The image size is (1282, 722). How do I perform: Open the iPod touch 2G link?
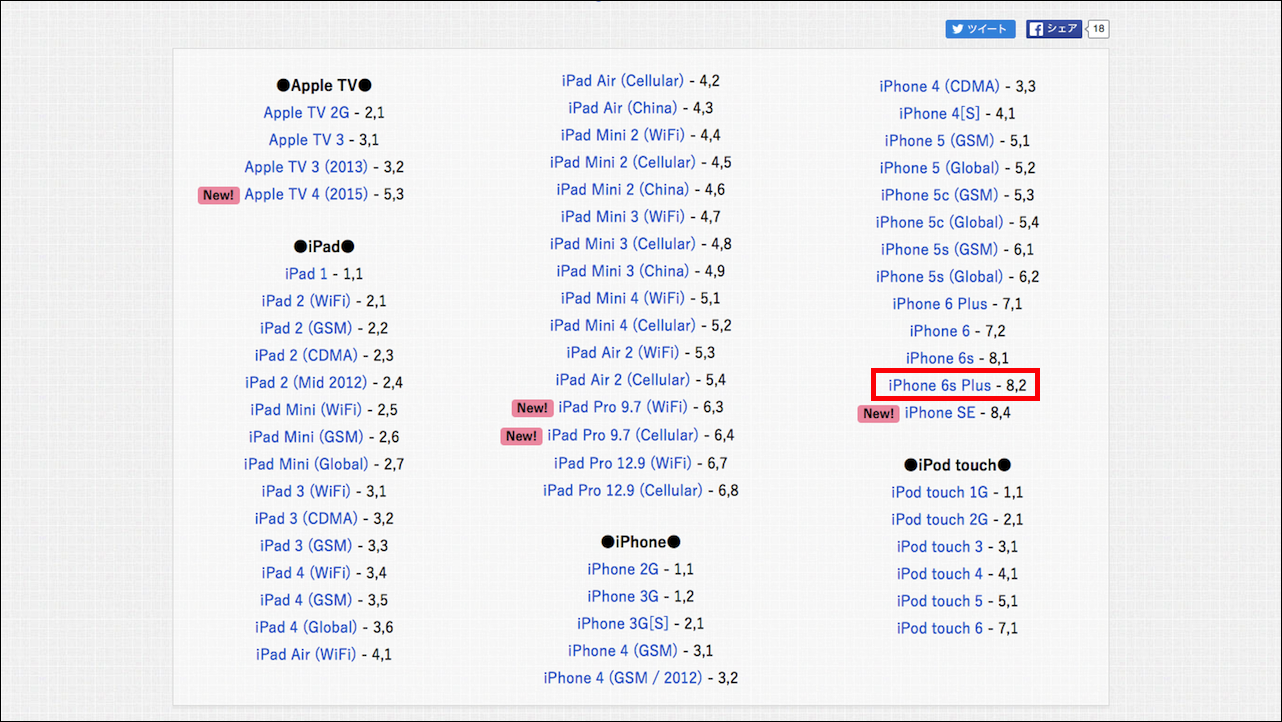[940, 519]
